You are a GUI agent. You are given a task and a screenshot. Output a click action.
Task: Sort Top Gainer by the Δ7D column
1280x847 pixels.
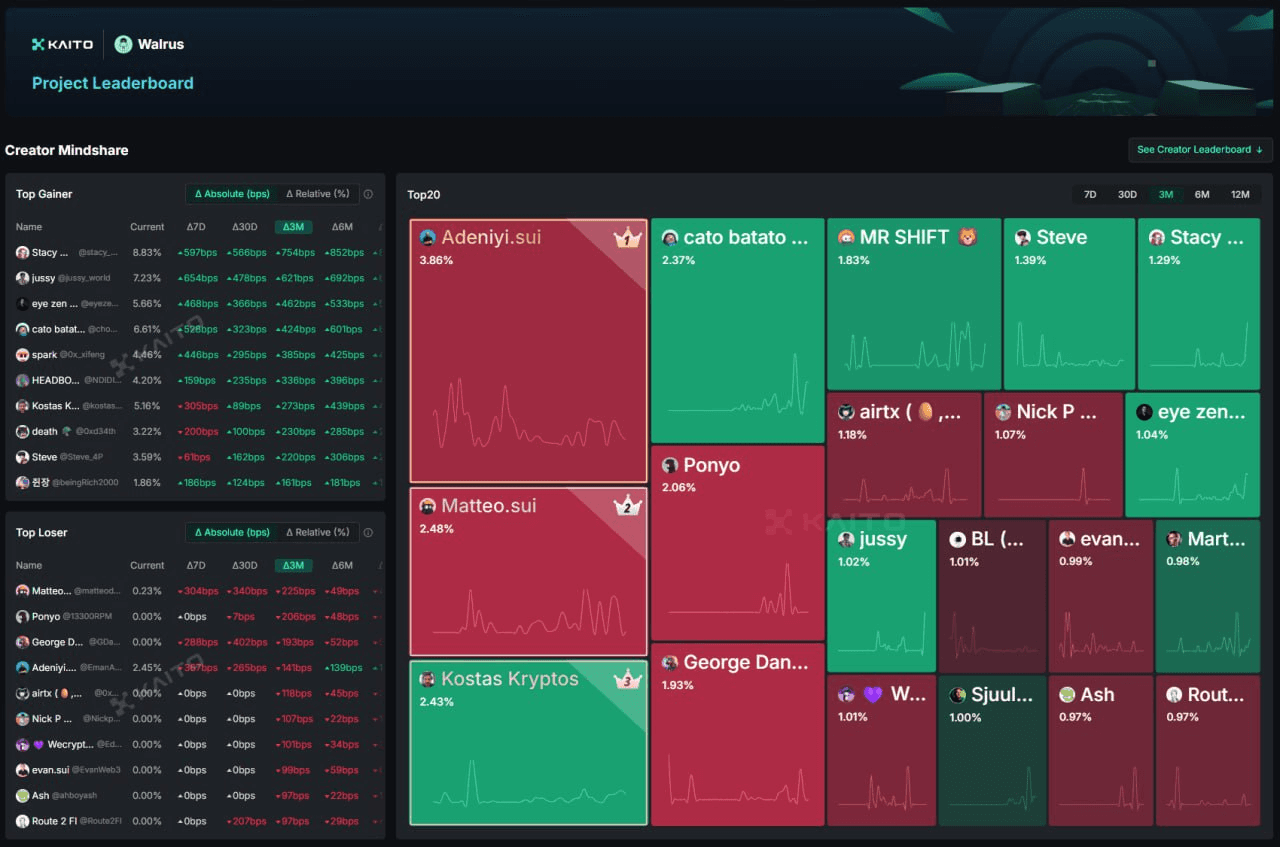[x=196, y=227]
